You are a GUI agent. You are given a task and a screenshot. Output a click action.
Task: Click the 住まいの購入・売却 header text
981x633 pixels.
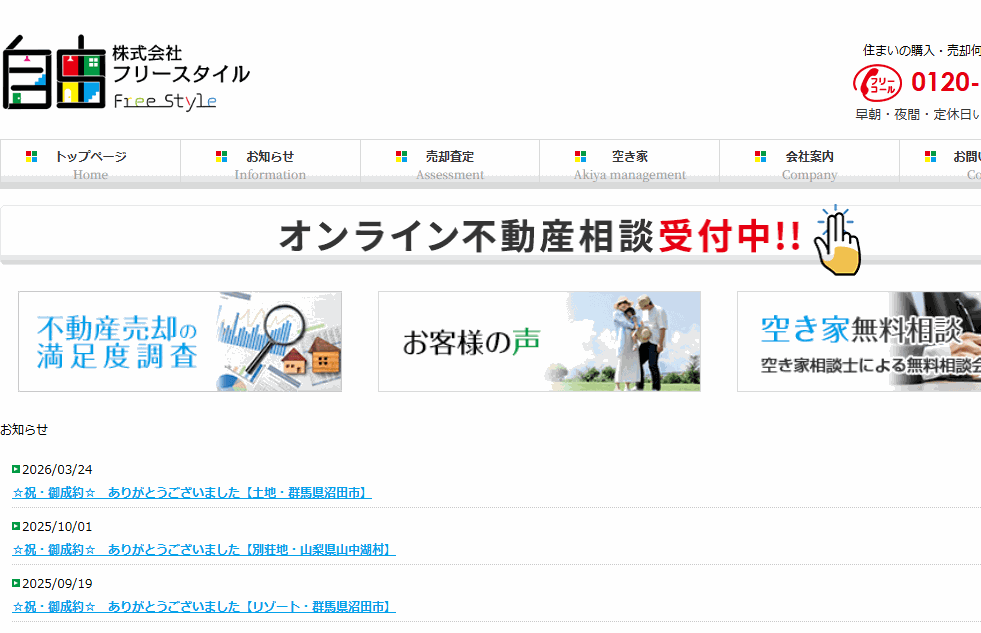(922, 51)
